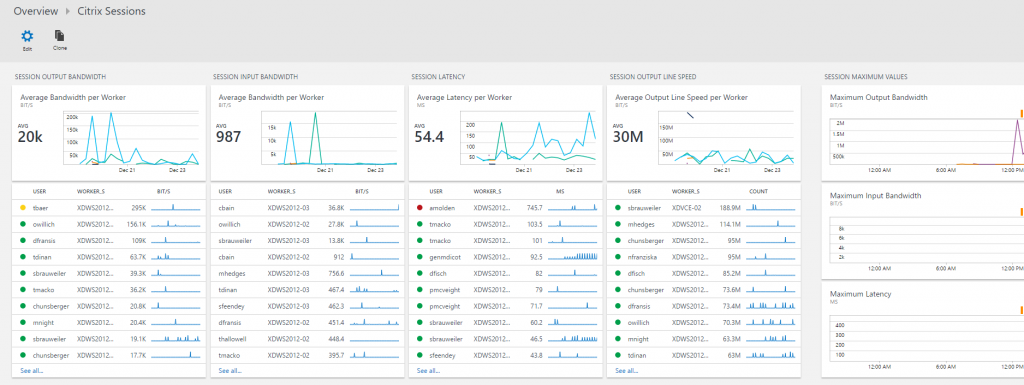Select Citrix Sessions breadcrumb item
1024x385 pixels.
112,11
